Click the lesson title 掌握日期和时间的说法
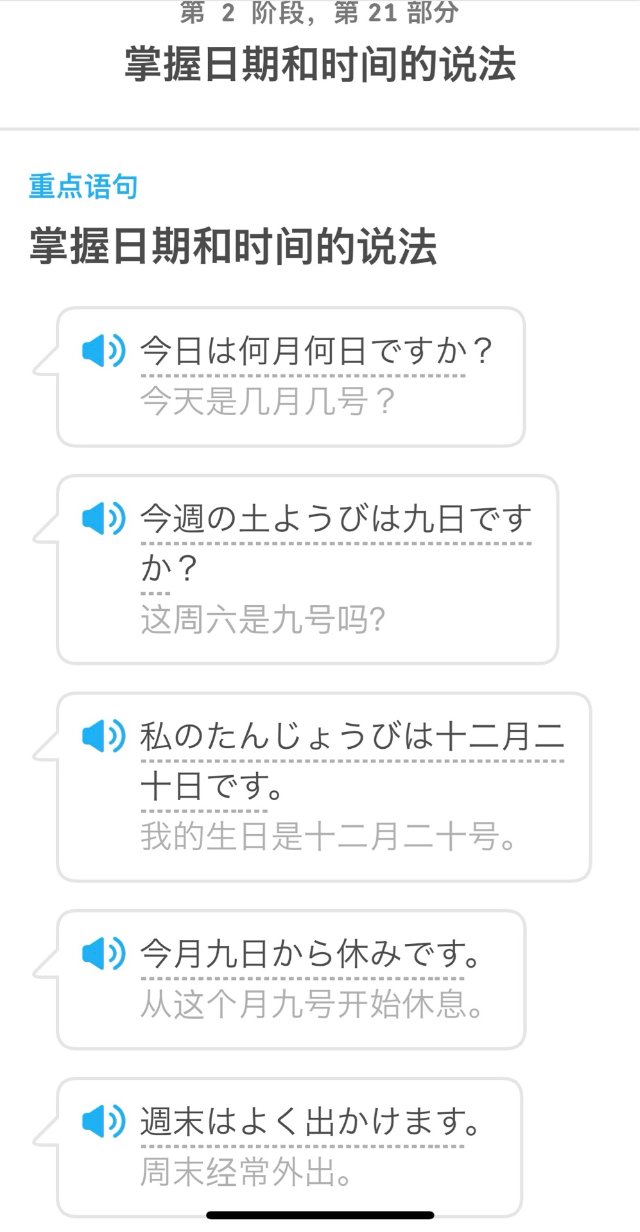This screenshot has height=1232, width=640. click(x=320, y=62)
